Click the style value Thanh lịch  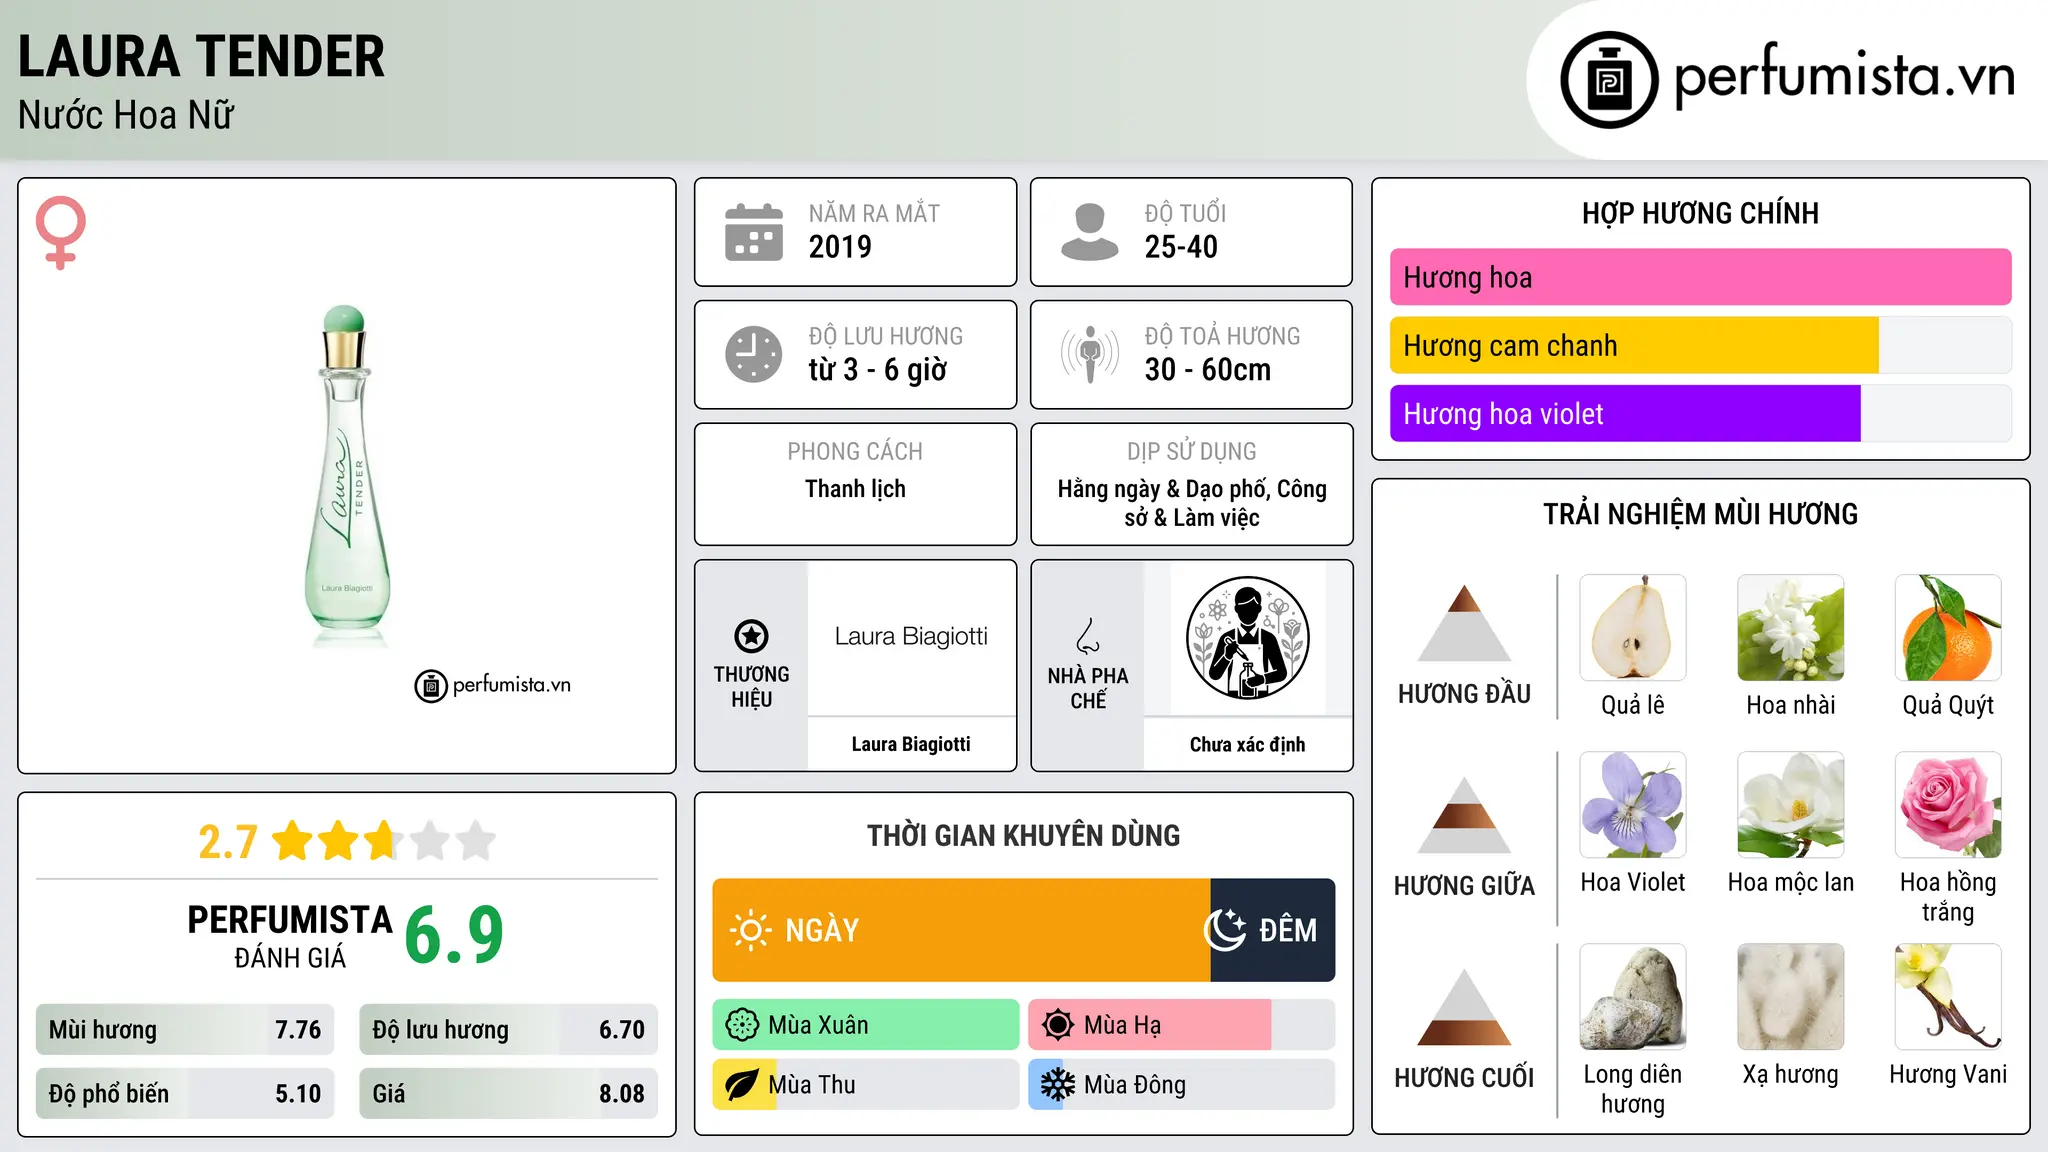[855, 489]
